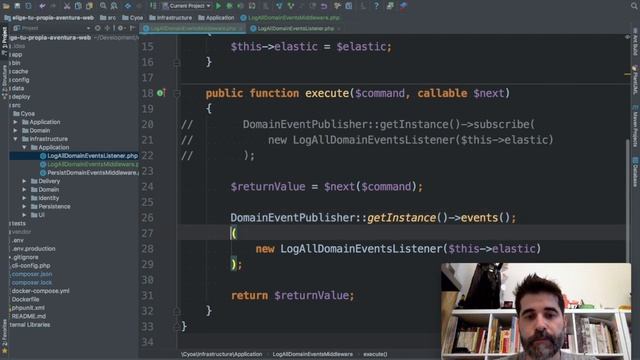Expand the UI folder
Screen dimensions: 640x360
pos(24,215)
